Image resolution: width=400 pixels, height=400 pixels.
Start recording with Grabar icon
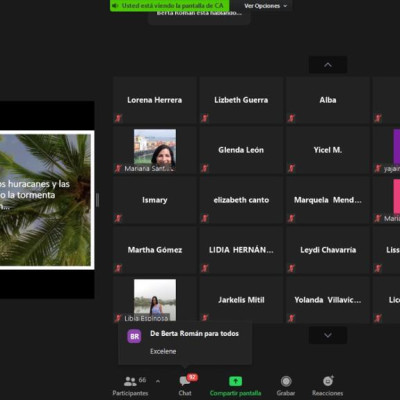point(286,381)
